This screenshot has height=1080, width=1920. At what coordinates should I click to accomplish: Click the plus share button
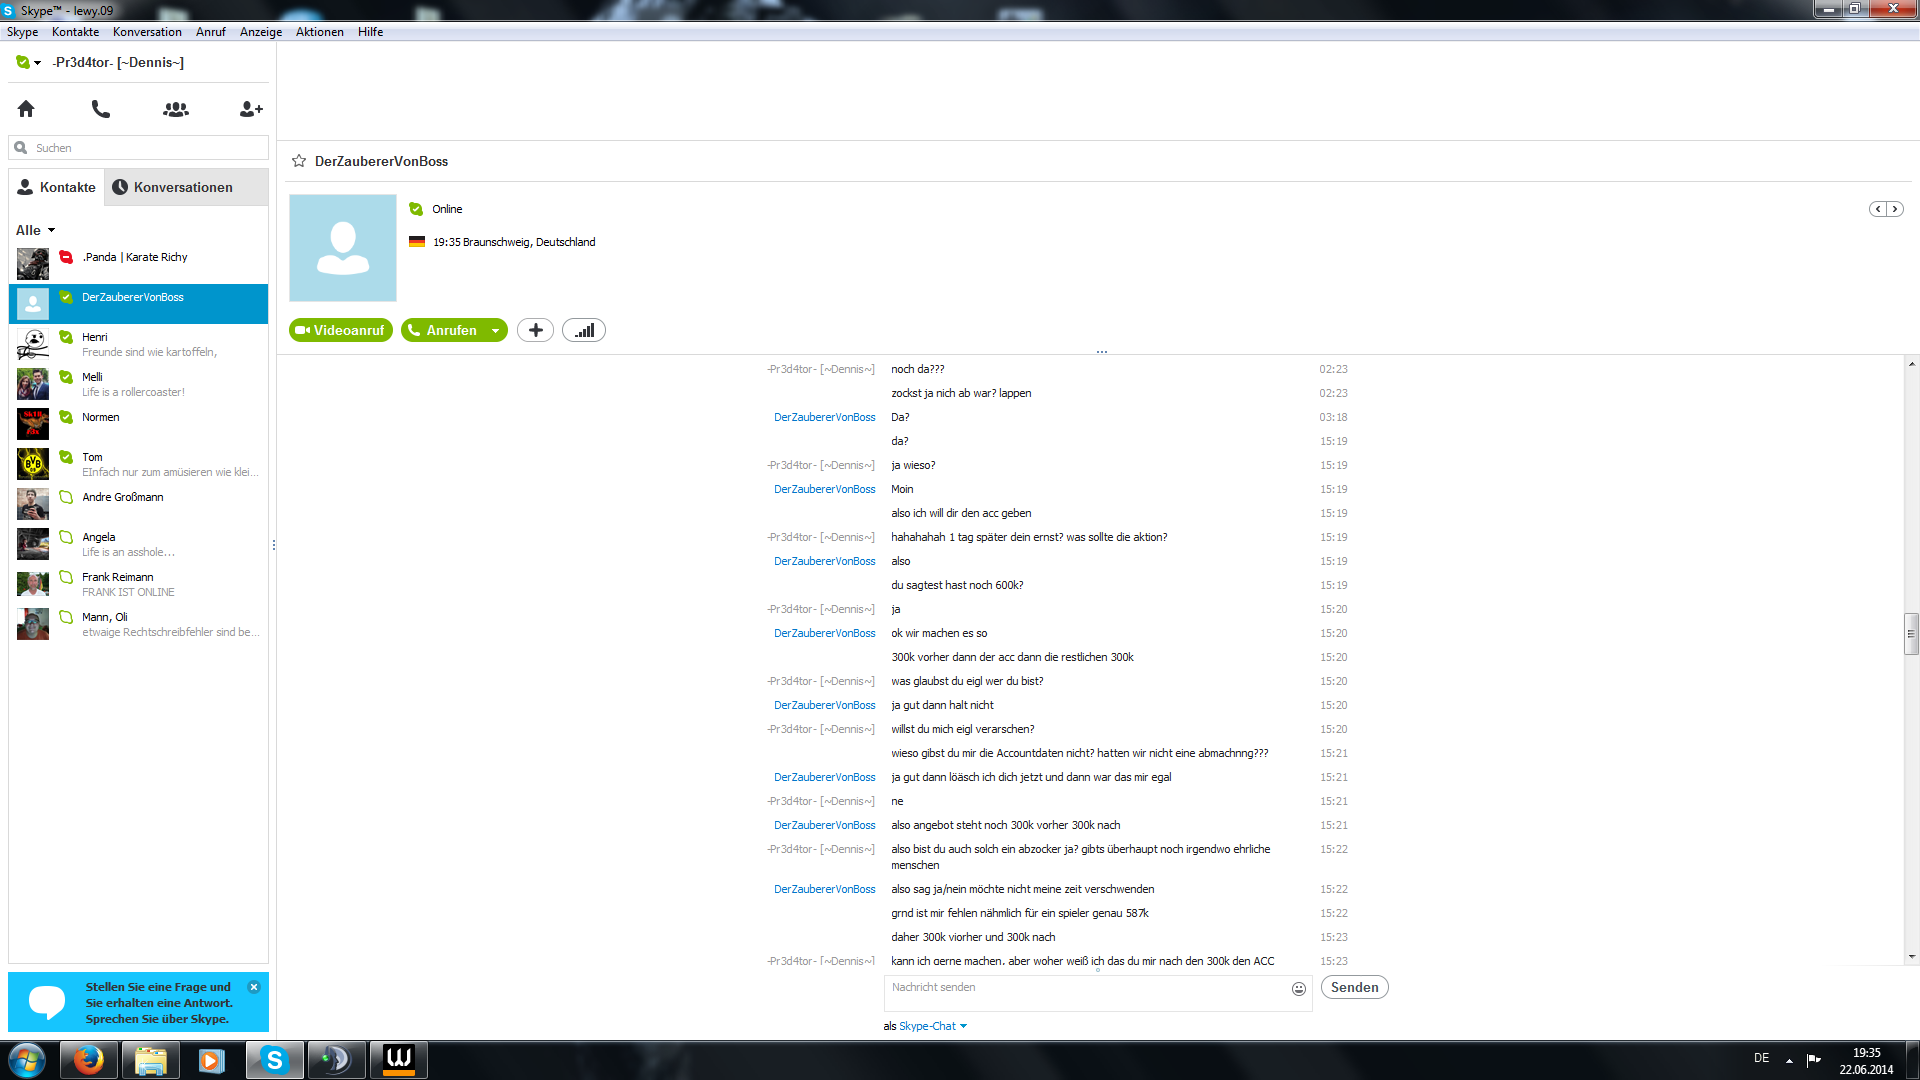click(536, 330)
